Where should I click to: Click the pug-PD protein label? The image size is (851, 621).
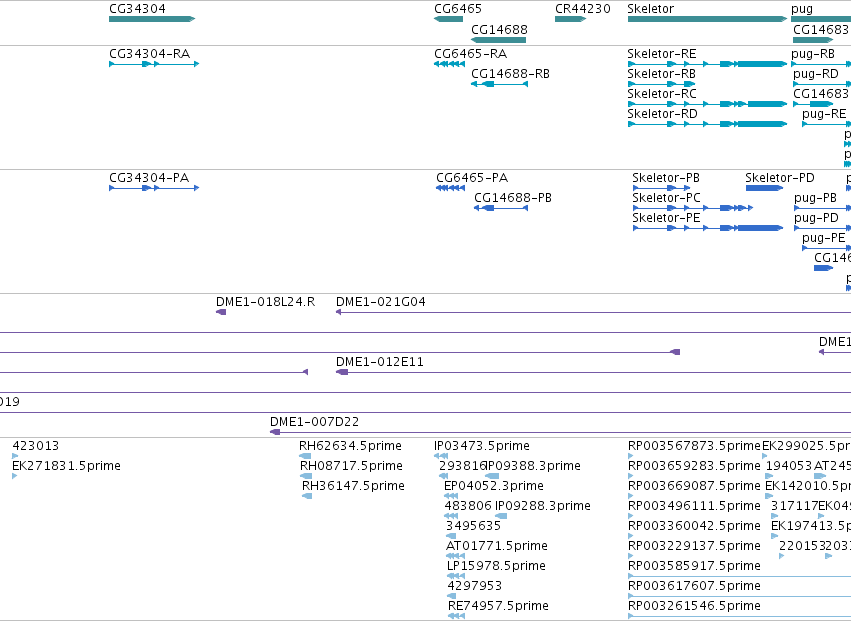816,218
